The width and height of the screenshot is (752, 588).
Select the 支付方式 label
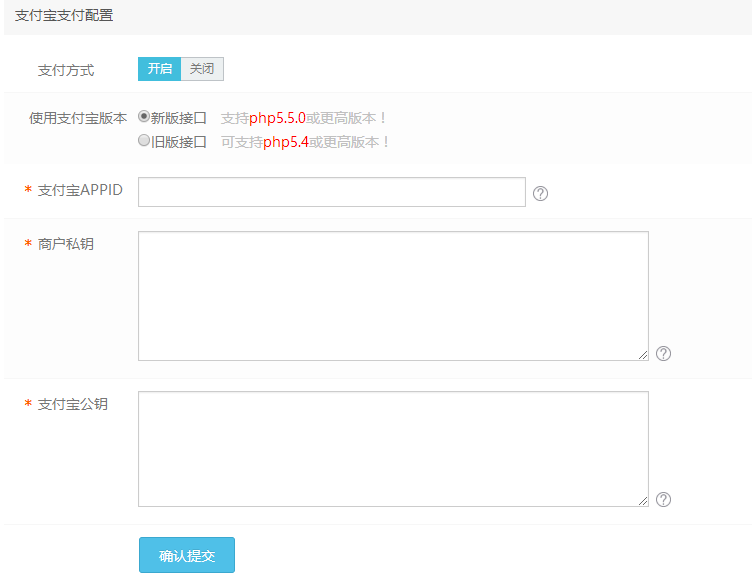tap(66, 71)
